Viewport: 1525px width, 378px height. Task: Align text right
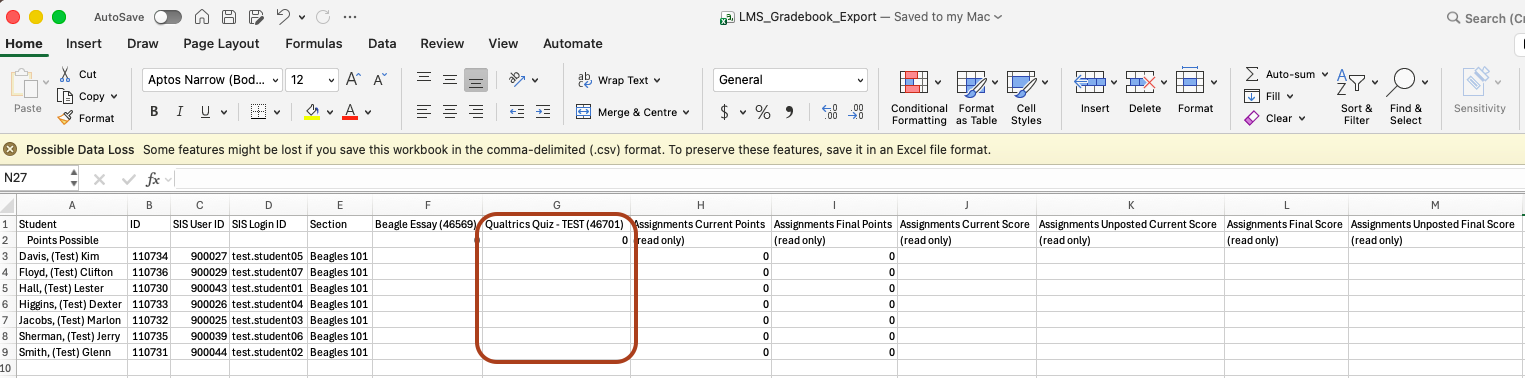(476, 112)
